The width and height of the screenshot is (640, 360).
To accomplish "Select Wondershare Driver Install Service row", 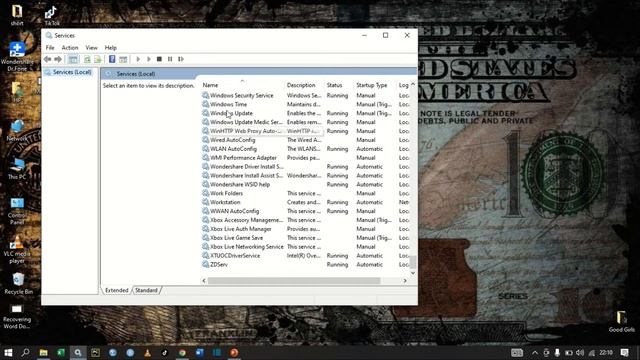I will (x=305, y=167).
